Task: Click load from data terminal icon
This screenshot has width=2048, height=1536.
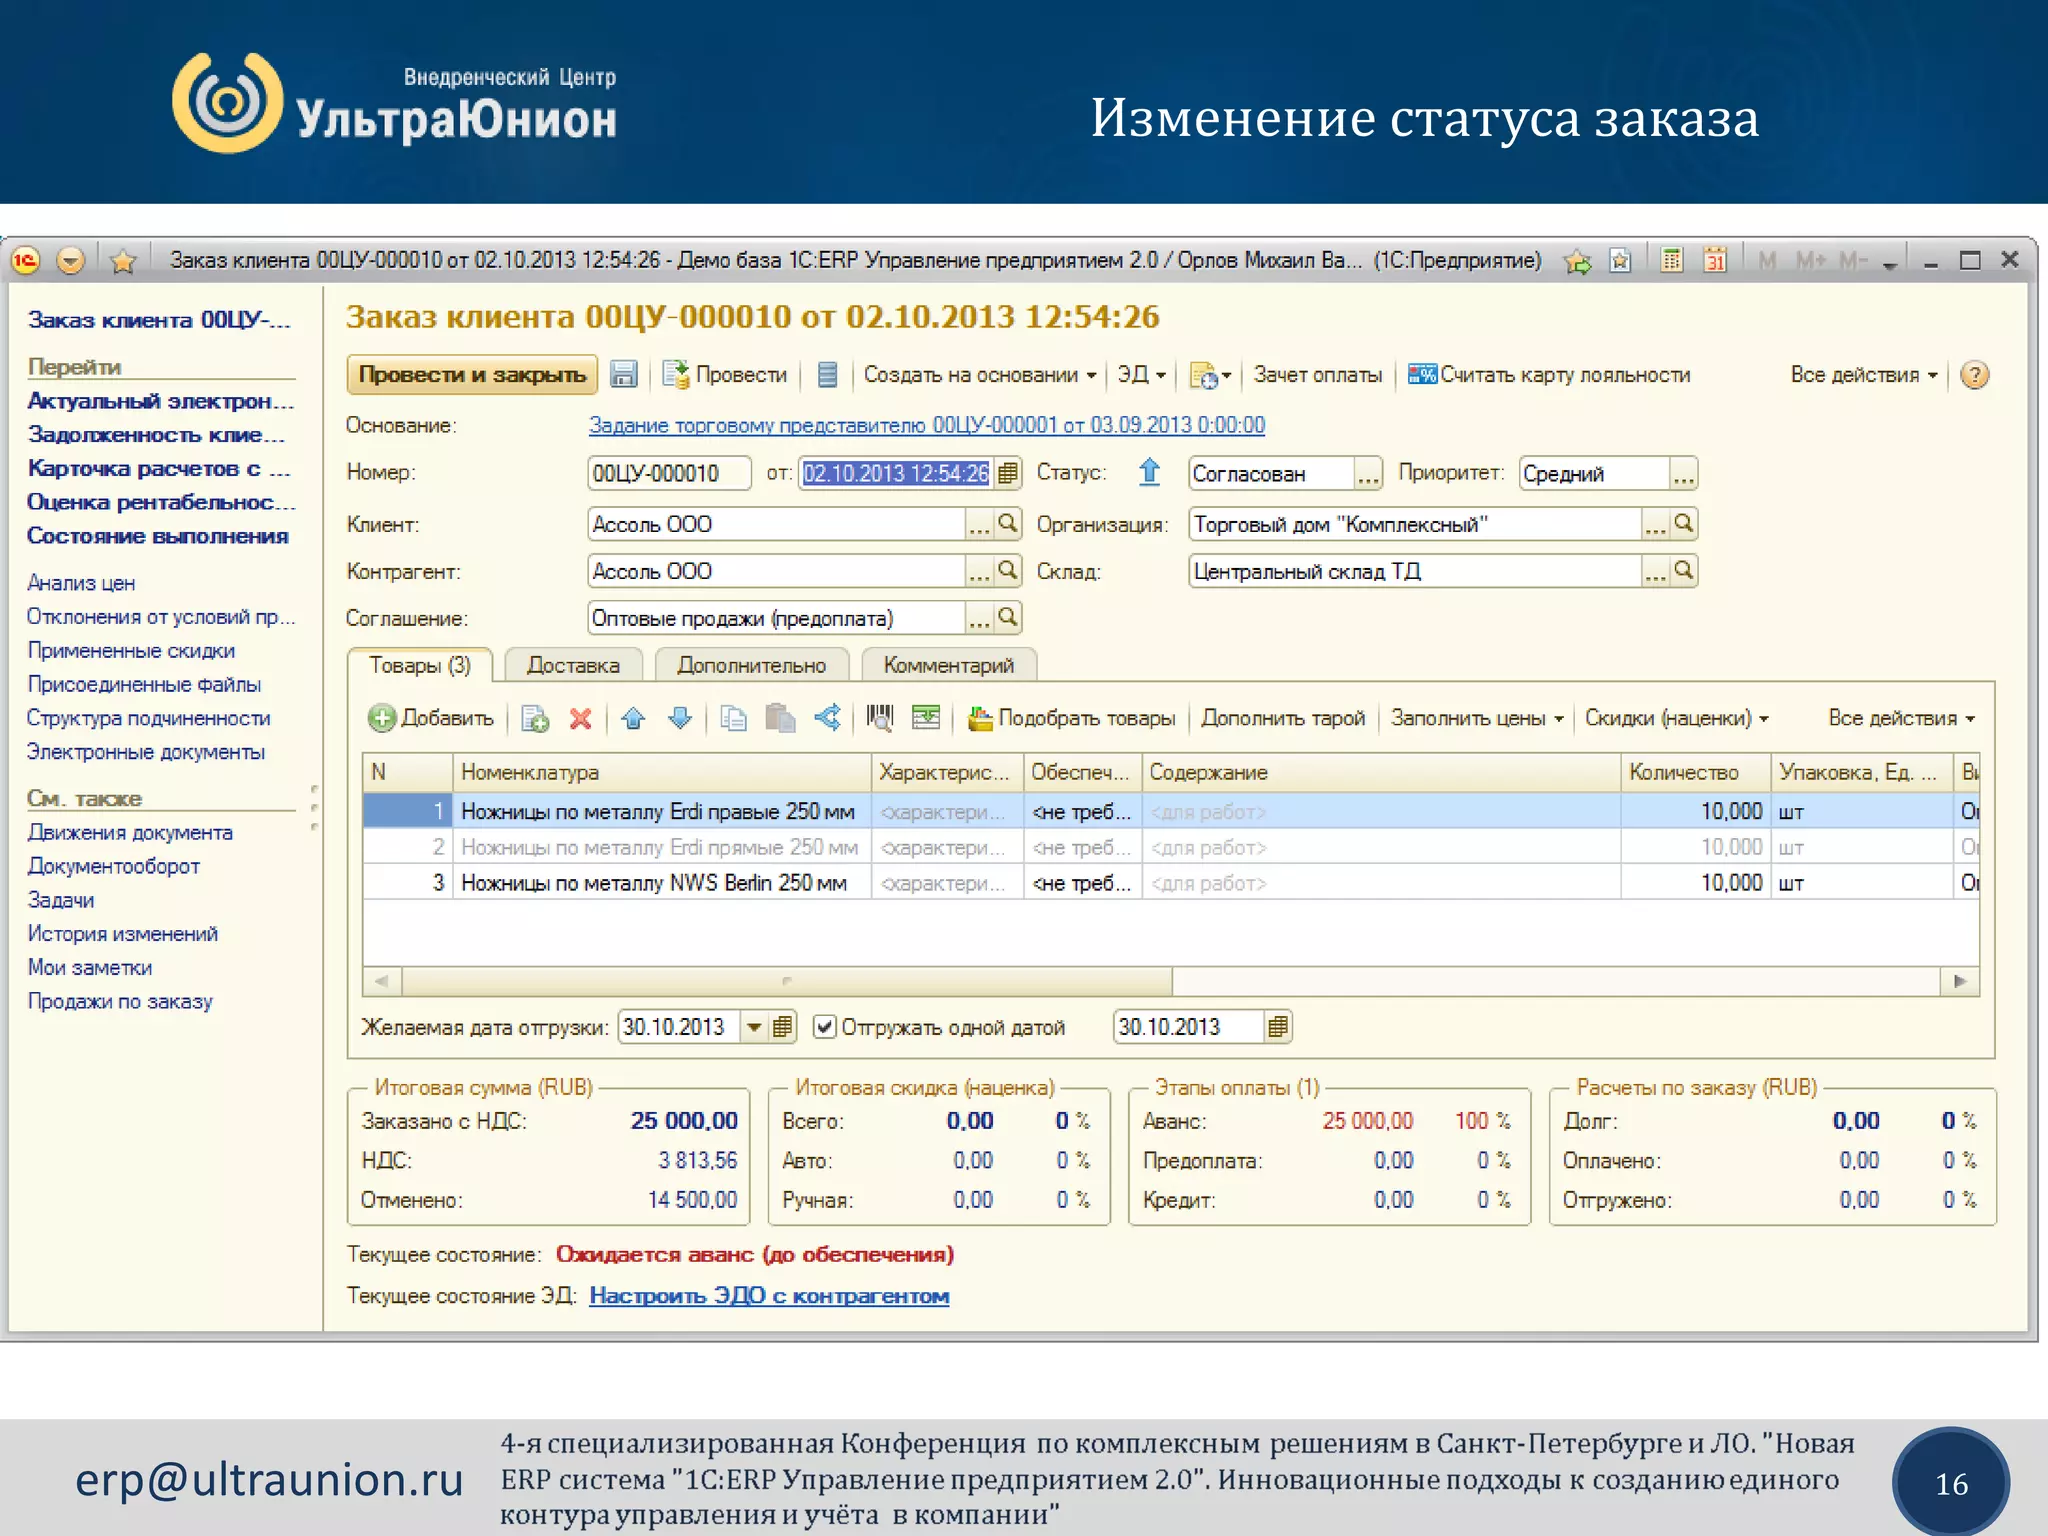Action: (926, 717)
